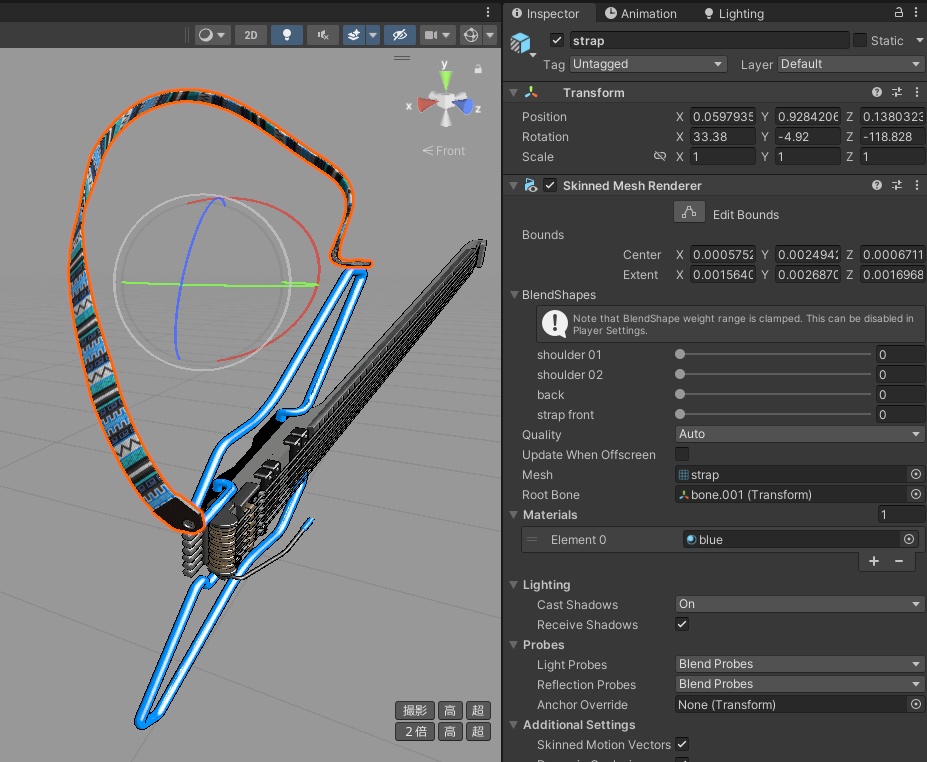Toggle scale constrained proportions link icon

point(659,157)
